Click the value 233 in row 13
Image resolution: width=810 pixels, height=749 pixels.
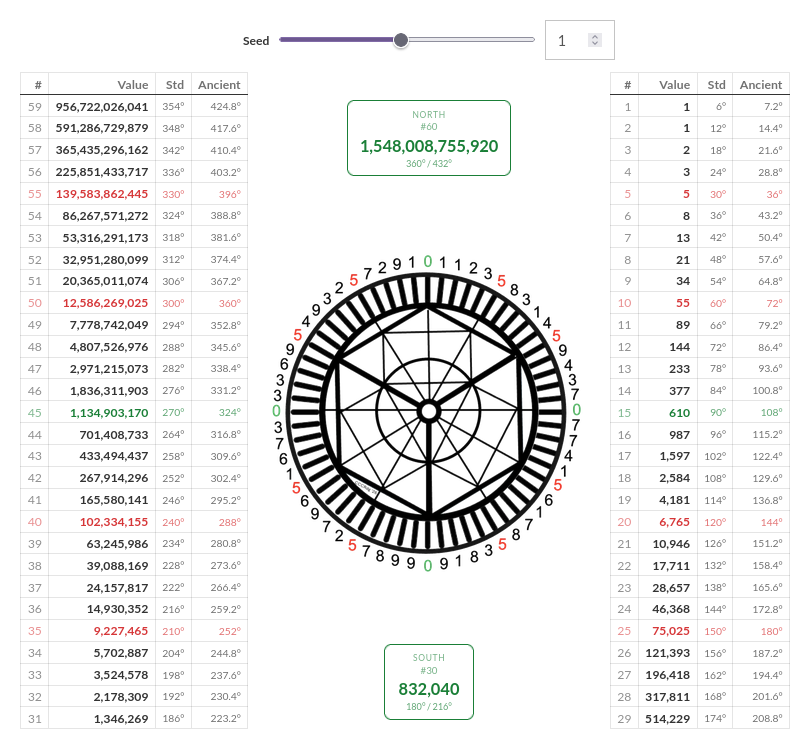click(680, 369)
